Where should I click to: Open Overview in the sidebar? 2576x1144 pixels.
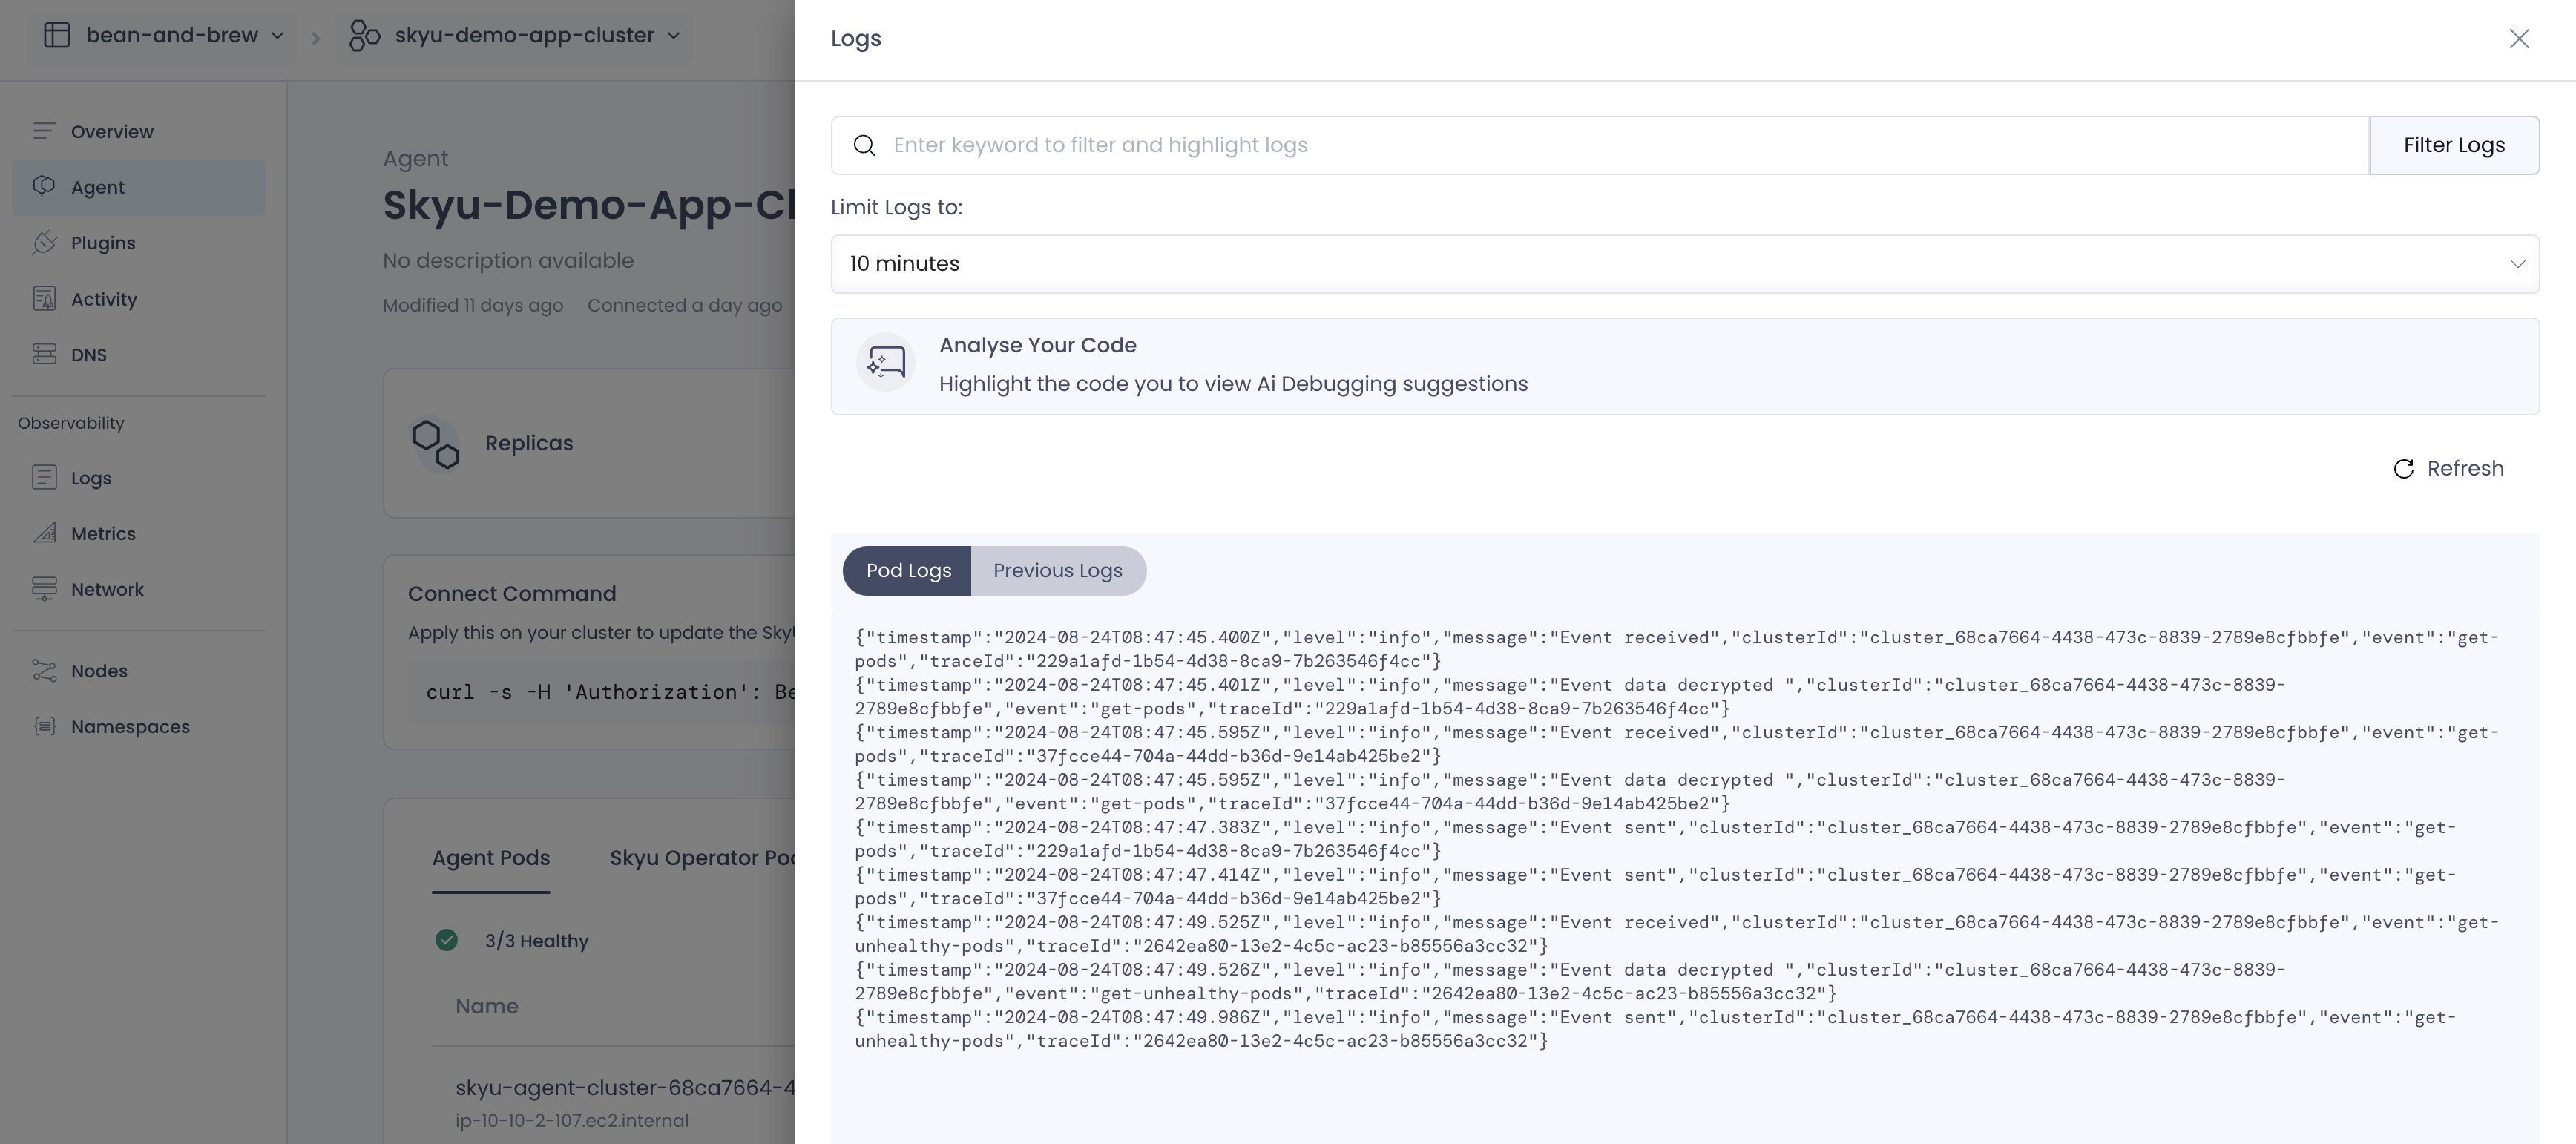139,132
